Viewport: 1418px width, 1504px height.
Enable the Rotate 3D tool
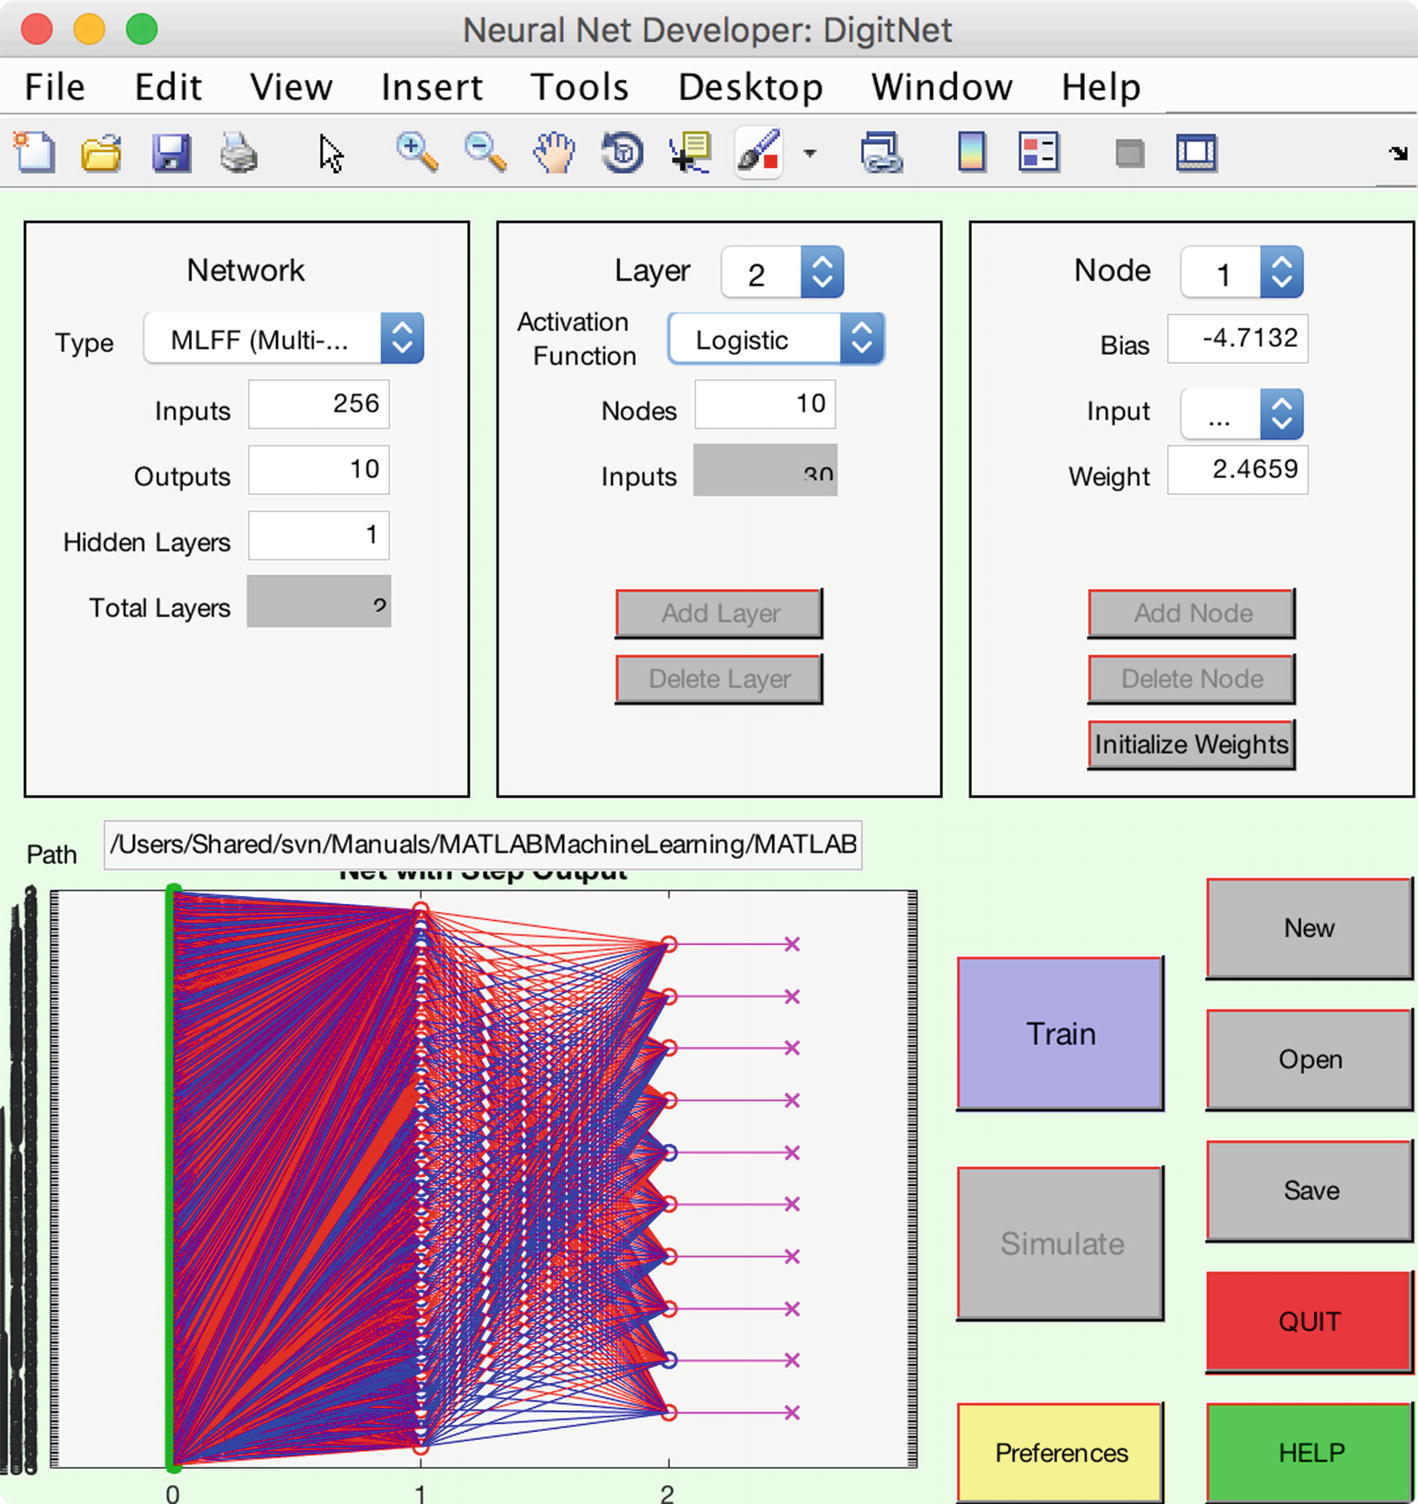621,152
